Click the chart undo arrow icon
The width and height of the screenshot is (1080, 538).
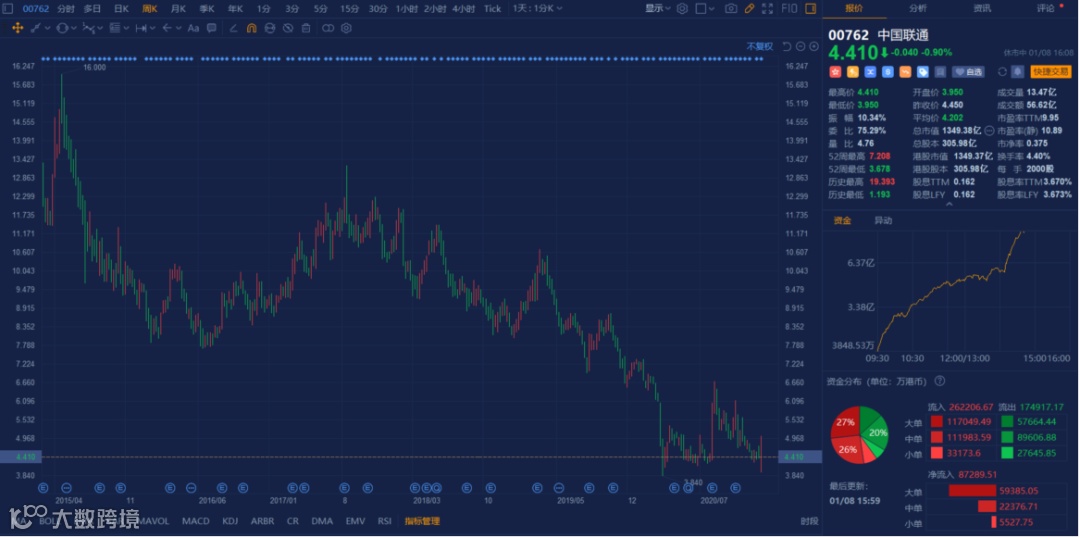(786, 46)
